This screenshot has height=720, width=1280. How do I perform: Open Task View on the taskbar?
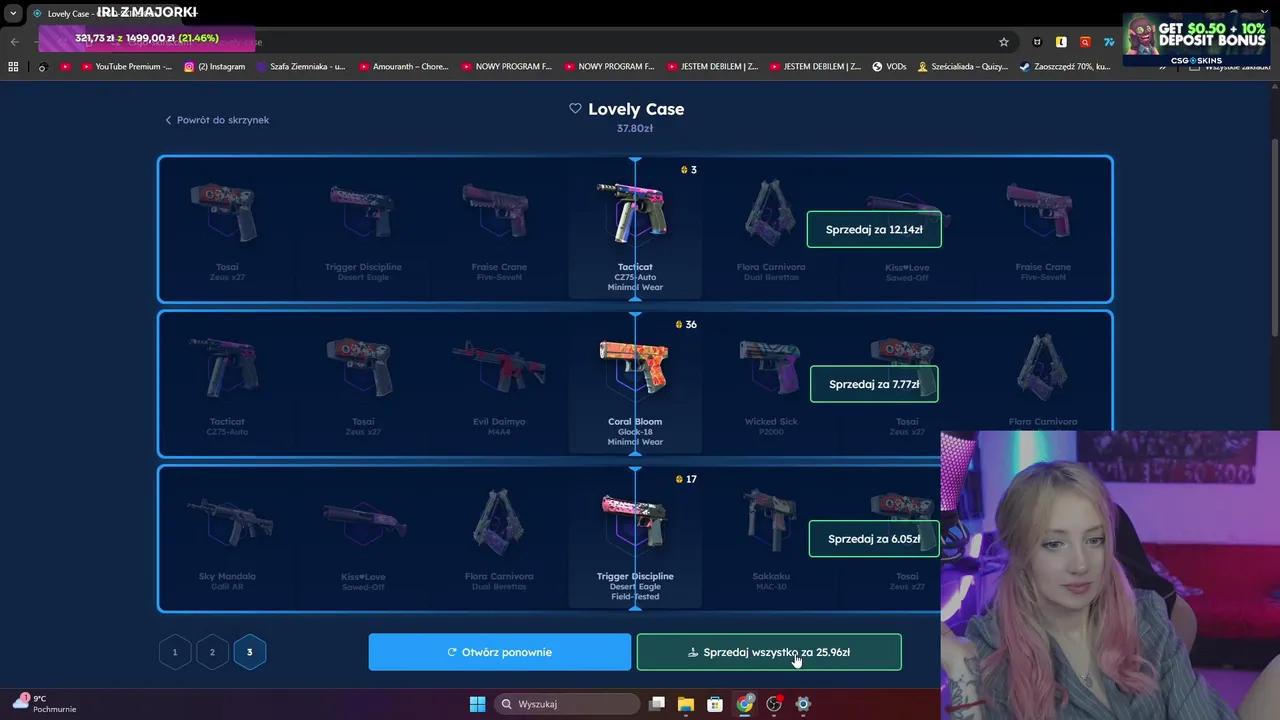click(657, 704)
